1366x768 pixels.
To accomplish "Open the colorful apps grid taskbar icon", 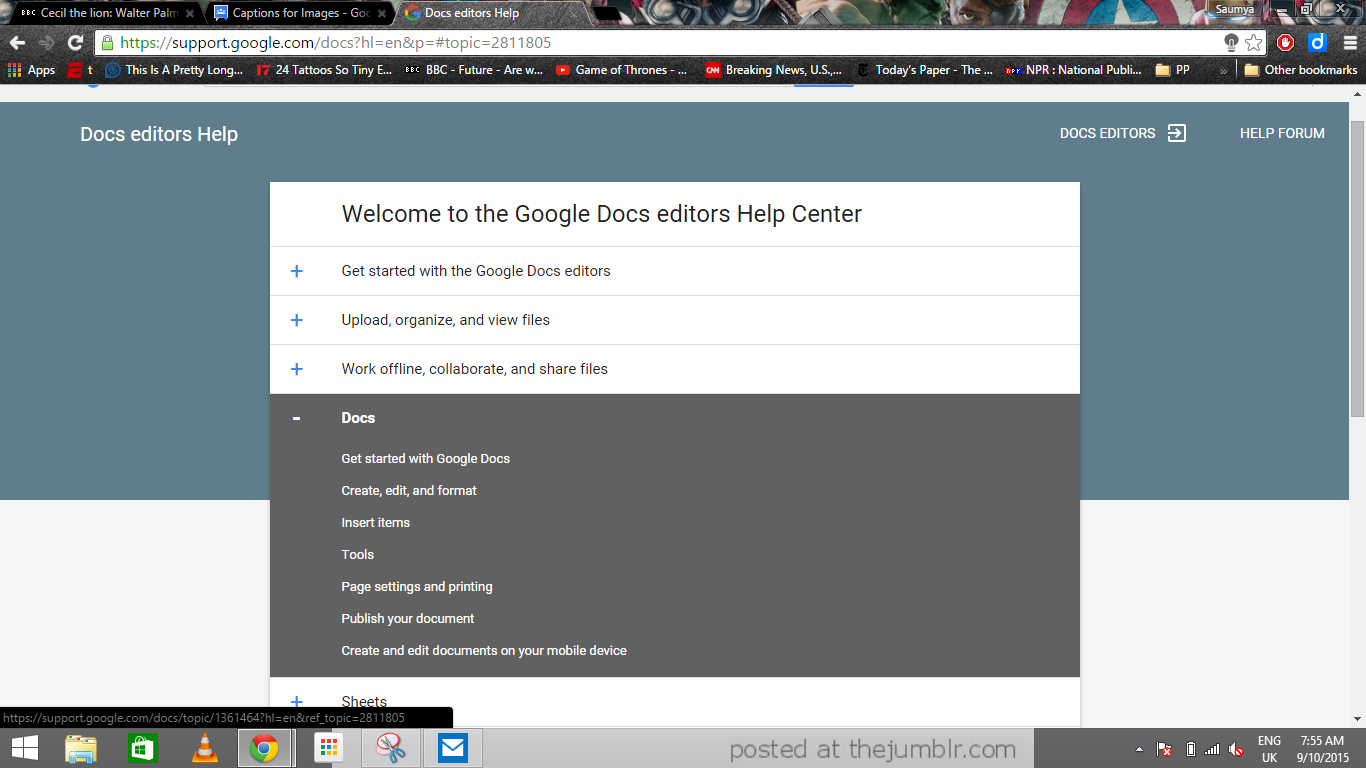I will (x=329, y=748).
